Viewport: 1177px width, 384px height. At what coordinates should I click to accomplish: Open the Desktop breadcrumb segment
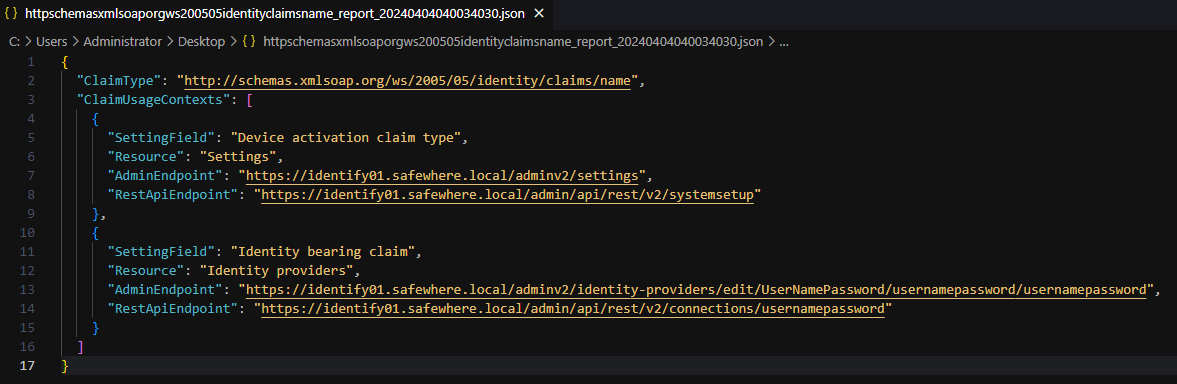pos(201,41)
